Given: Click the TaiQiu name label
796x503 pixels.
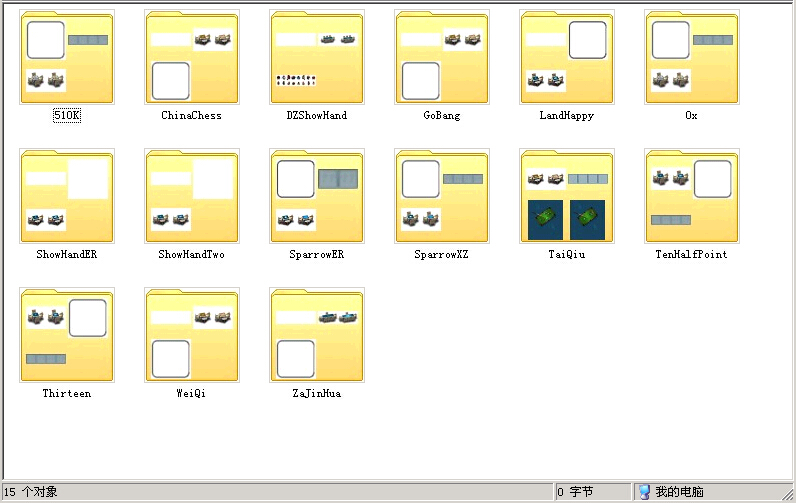Looking at the screenshot, I should click(x=567, y=255).
